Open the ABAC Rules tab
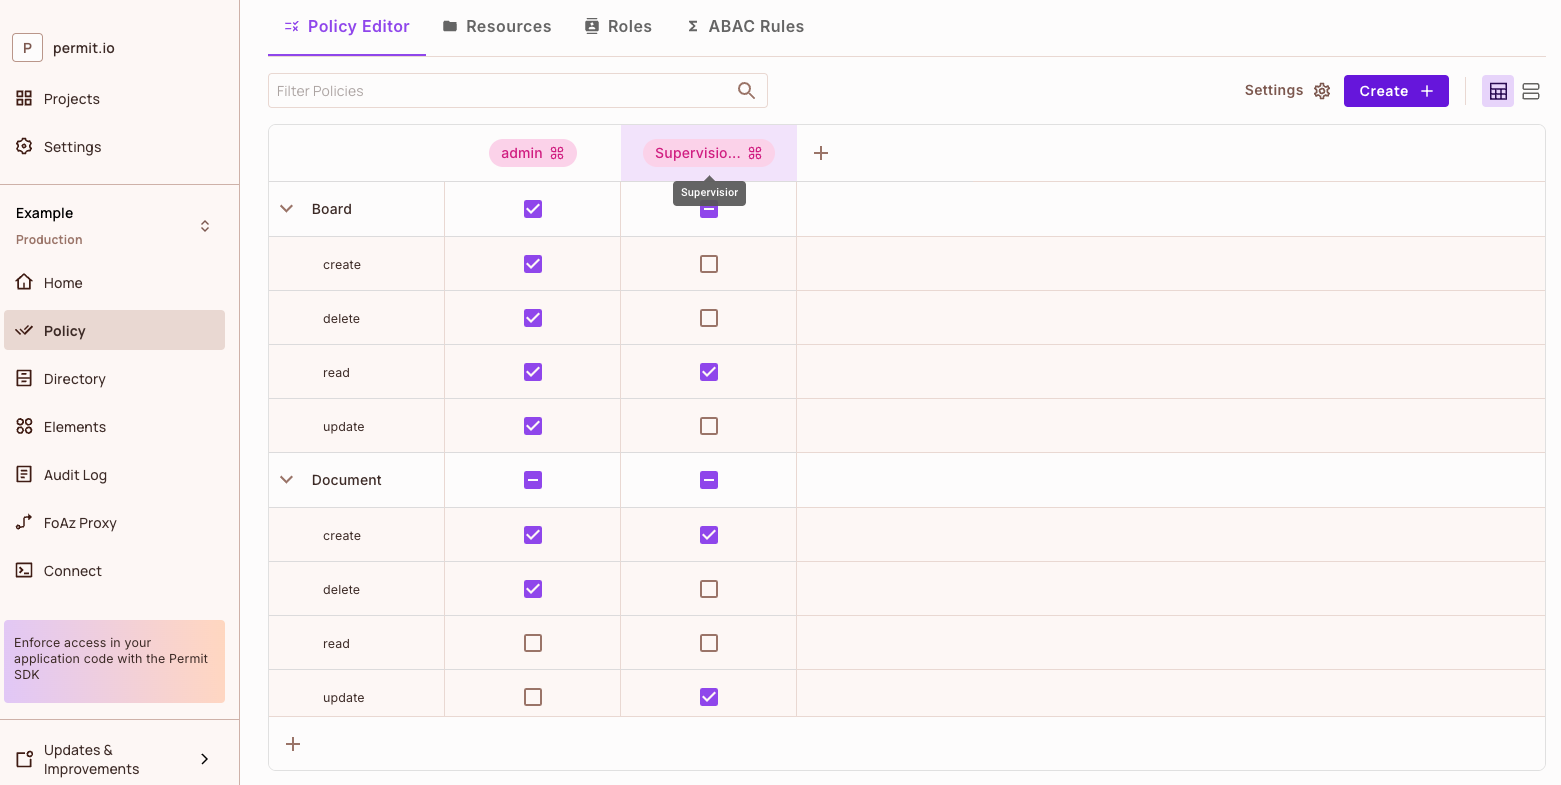Viewport: 1561px width, 785px height. (x=745, y=26)
